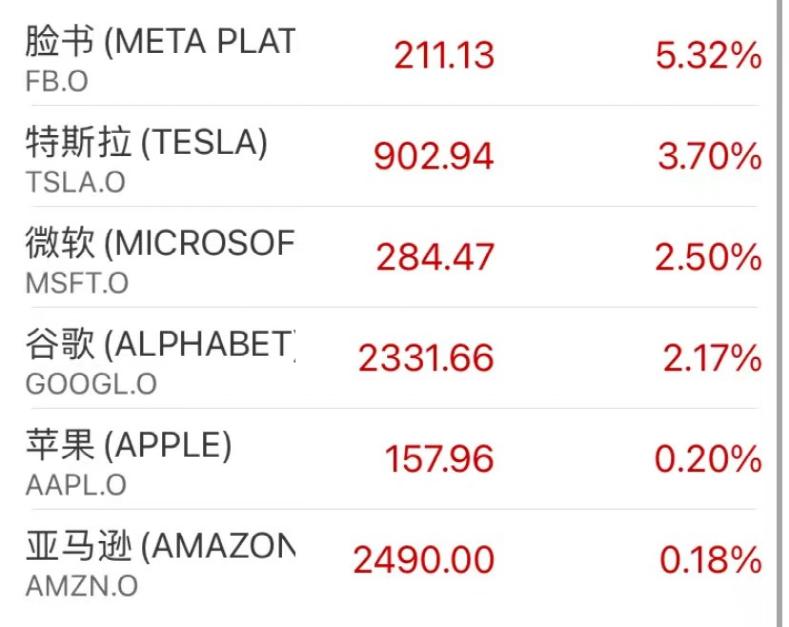Open the Amazon (亚马逊) stock entry
This screenshot has height=627, width=789.
(160, 547)
